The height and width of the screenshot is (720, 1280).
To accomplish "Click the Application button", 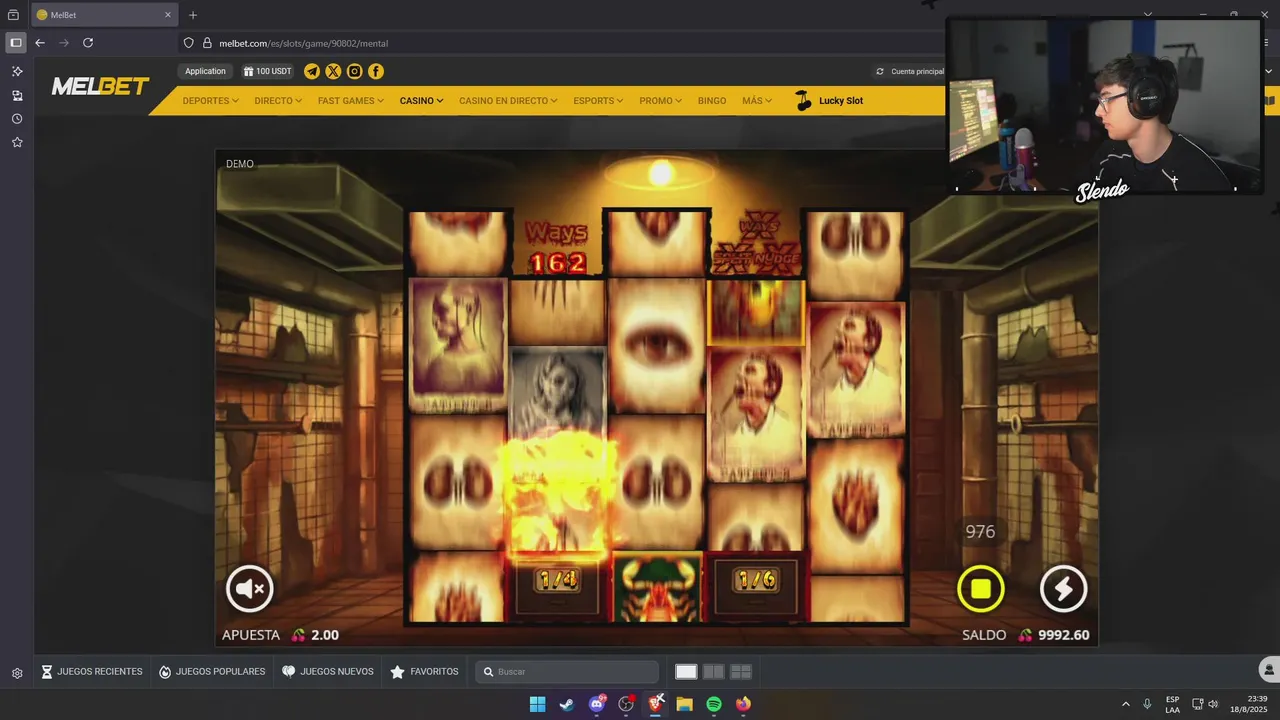I will point(205,71).
